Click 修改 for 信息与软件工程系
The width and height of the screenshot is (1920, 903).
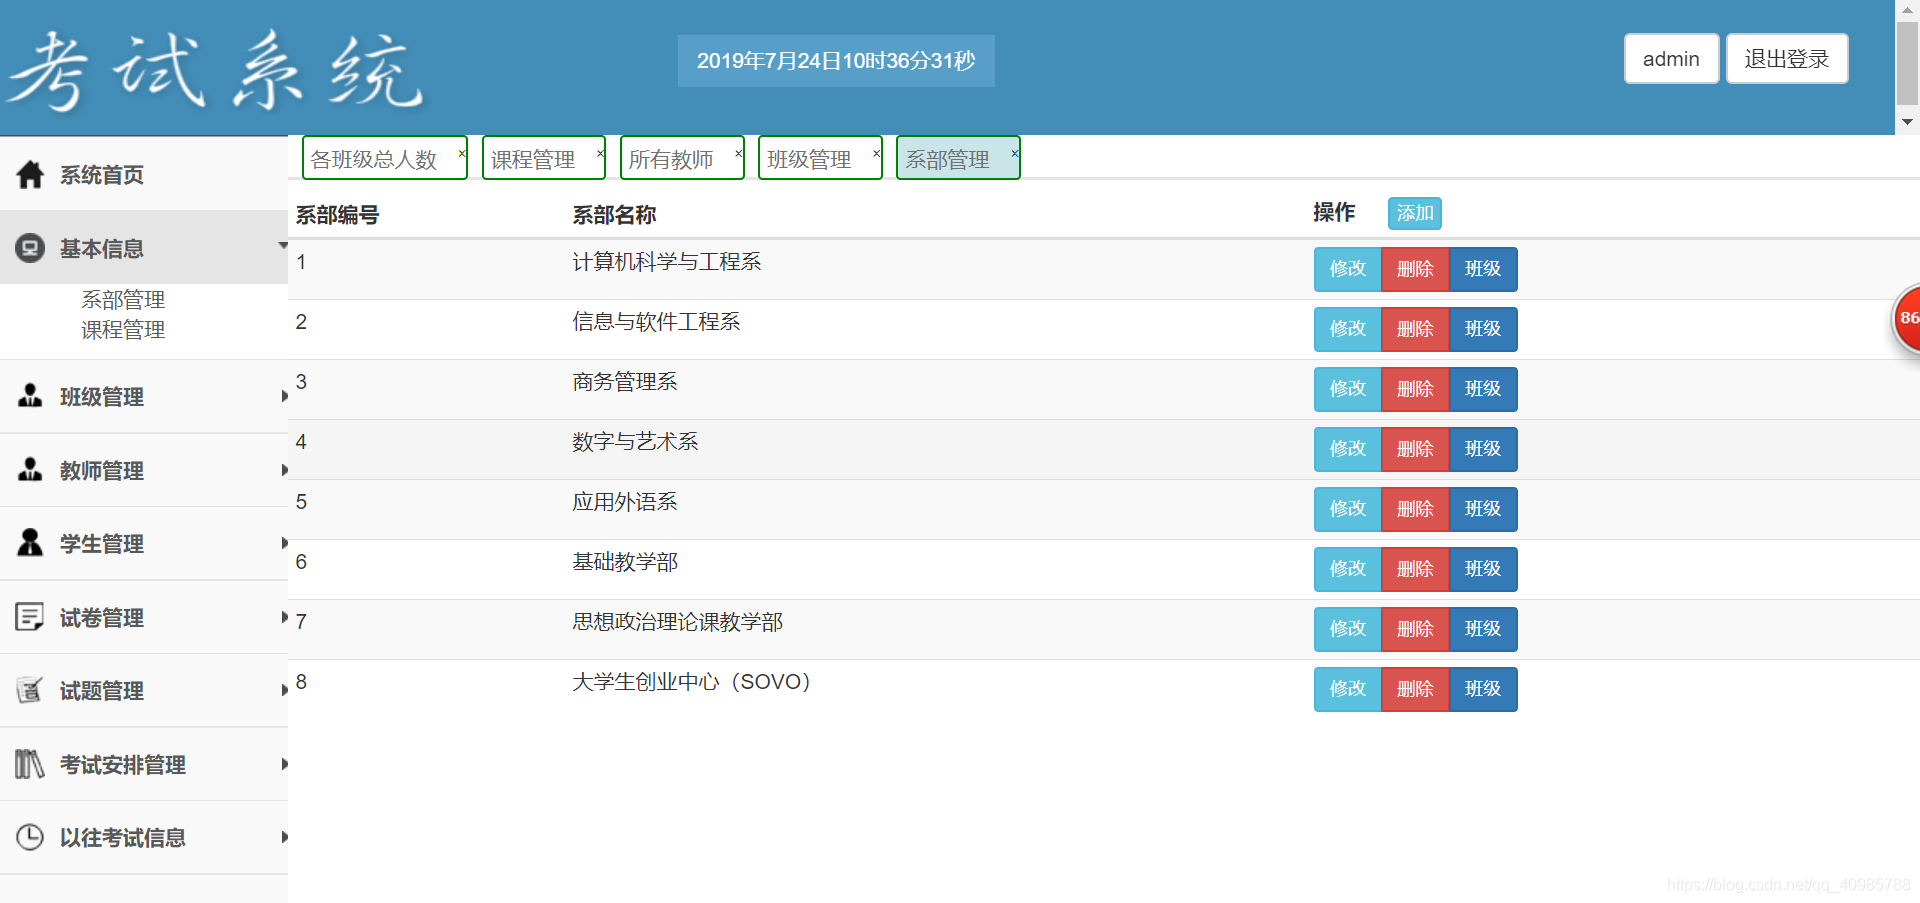coord(1347,329)
